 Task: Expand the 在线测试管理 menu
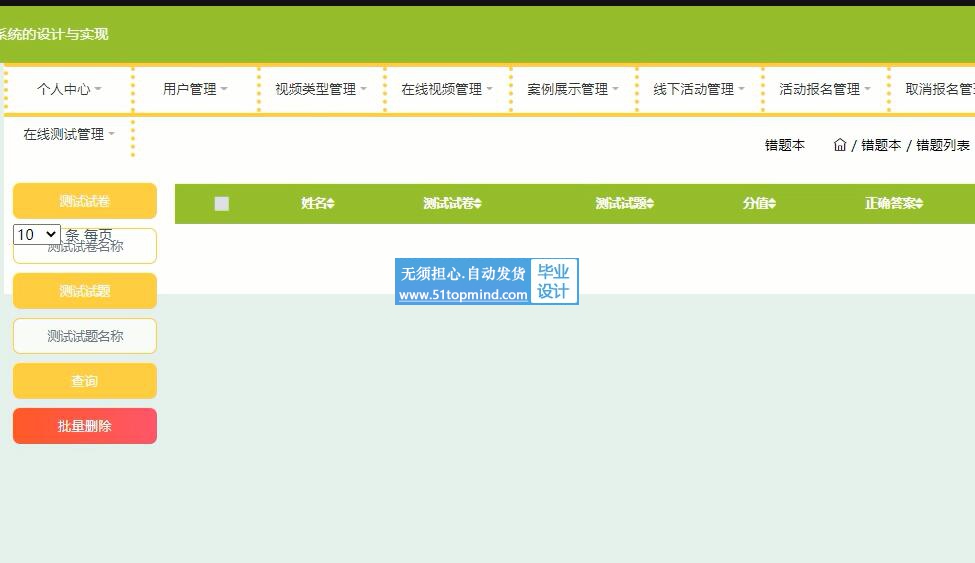pyautogui.click(x=69, y=134)
